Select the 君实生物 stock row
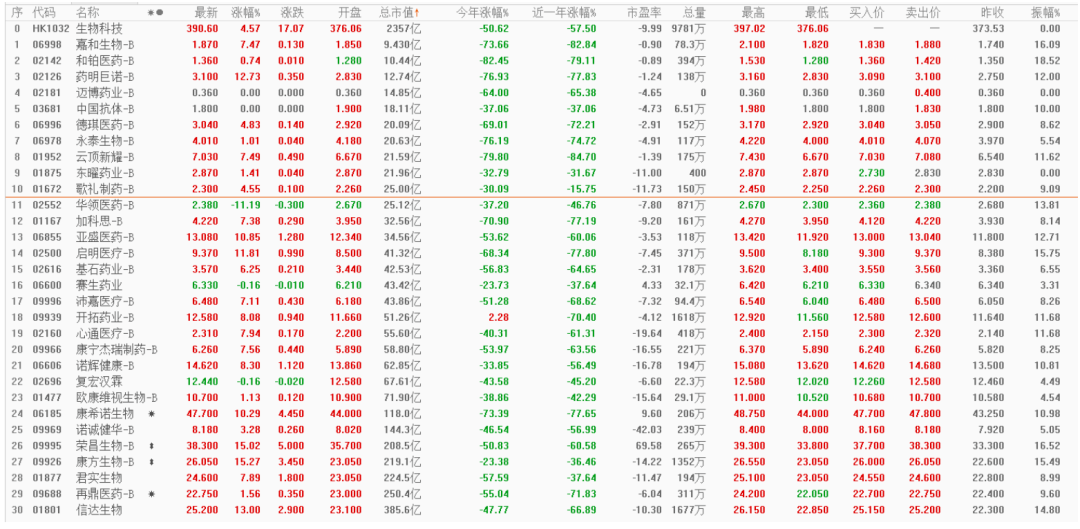This screenshot has height=529, width=1080. point(540,477)
